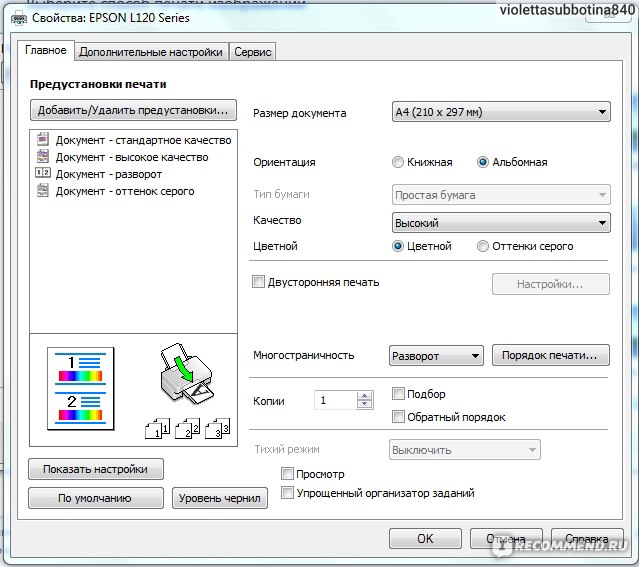
Task: Select Книжная portrait orientation
Action: (x=398, y=162)
